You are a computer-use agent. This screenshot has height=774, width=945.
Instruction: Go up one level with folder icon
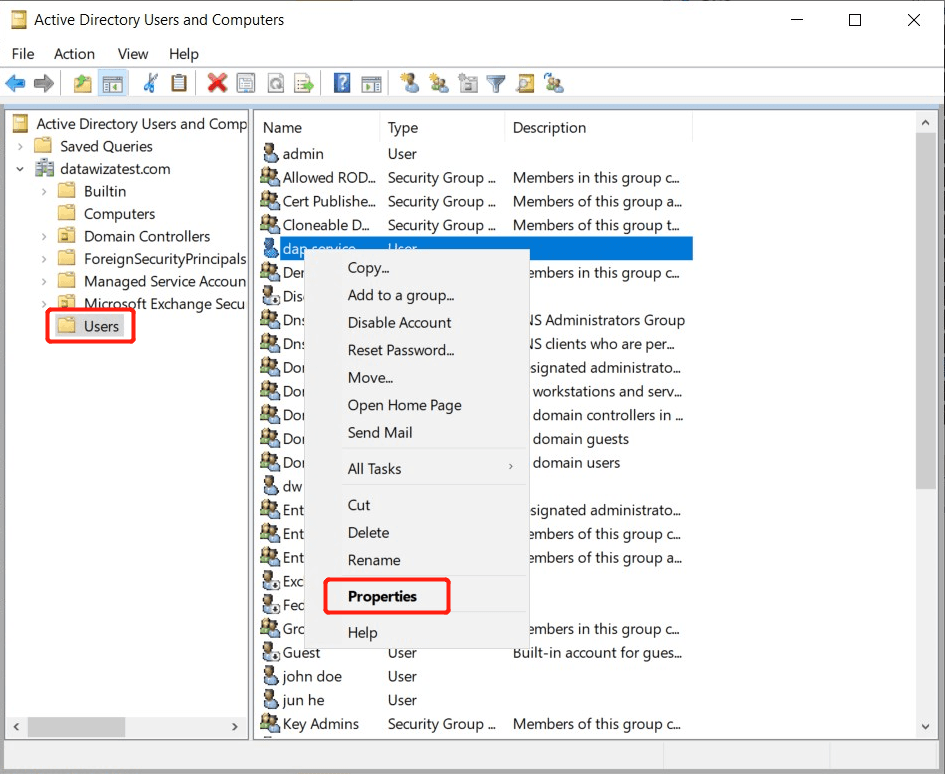[x=83, y=83]
